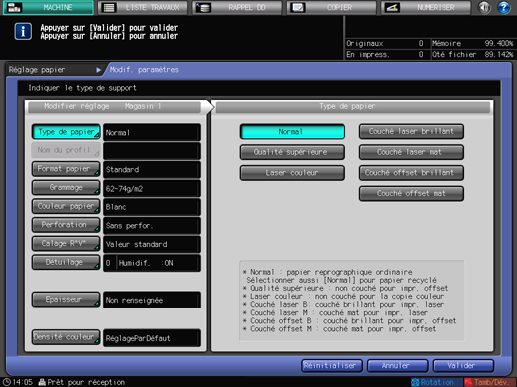This screenshot has height=387, width=517.
Task: Select Normal paper type
Action: tap(292, 132)
